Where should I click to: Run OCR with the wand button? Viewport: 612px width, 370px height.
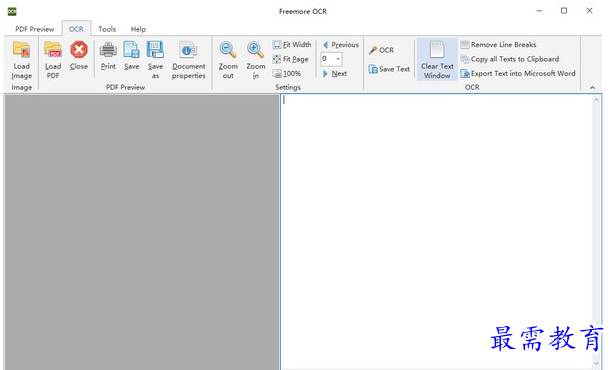tap(381, 50)
